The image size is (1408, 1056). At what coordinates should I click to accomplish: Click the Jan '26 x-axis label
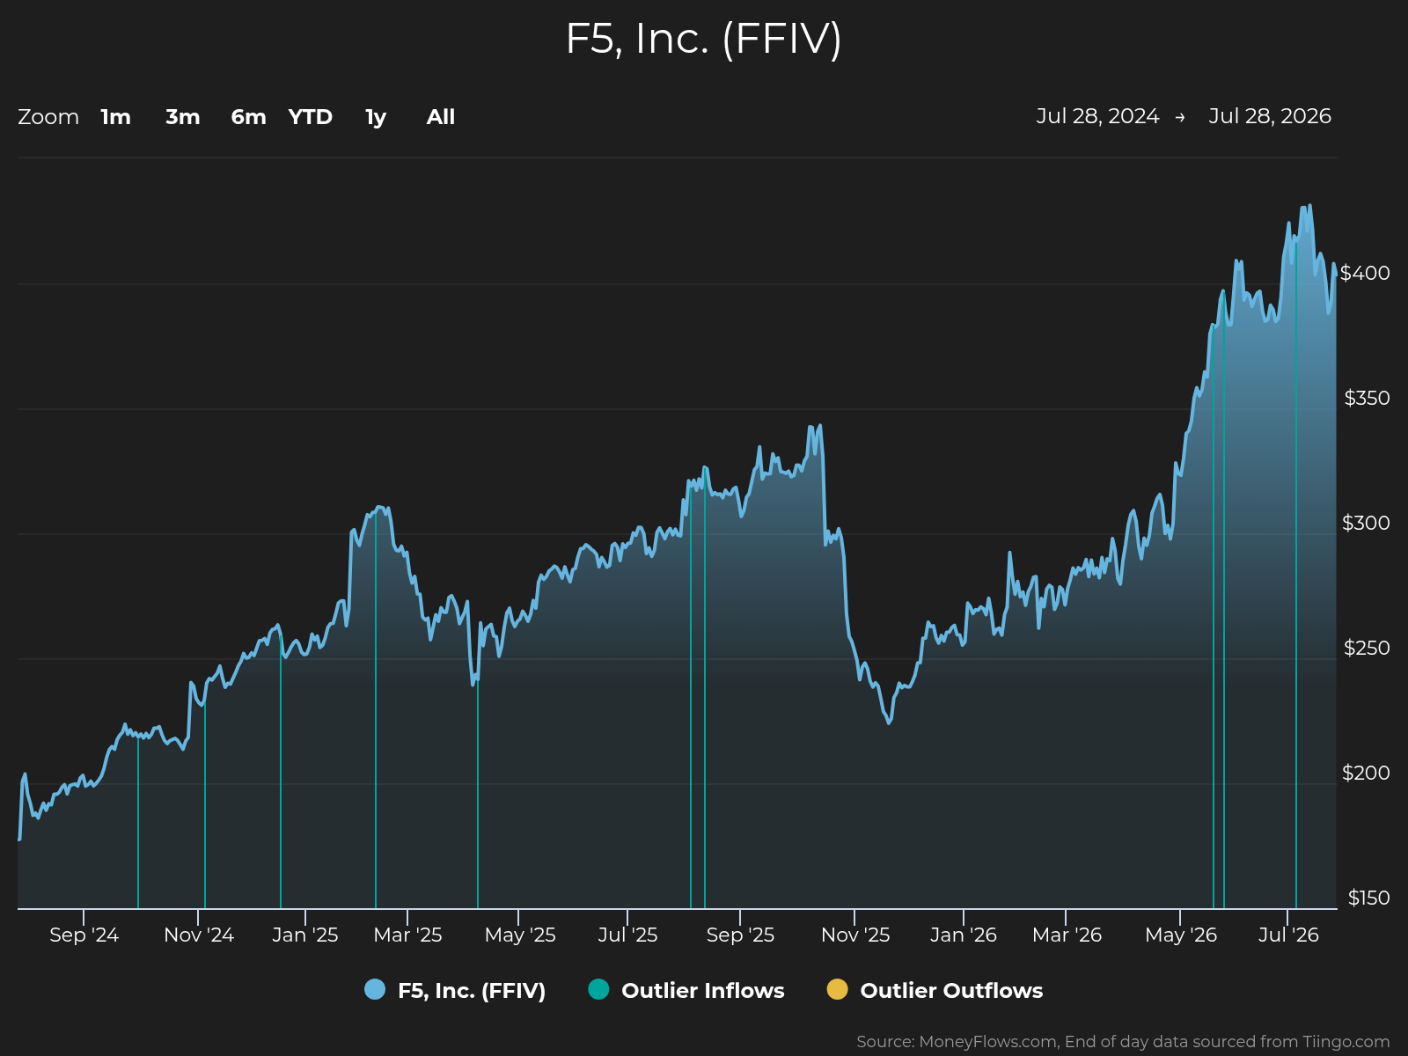[963, 935]
